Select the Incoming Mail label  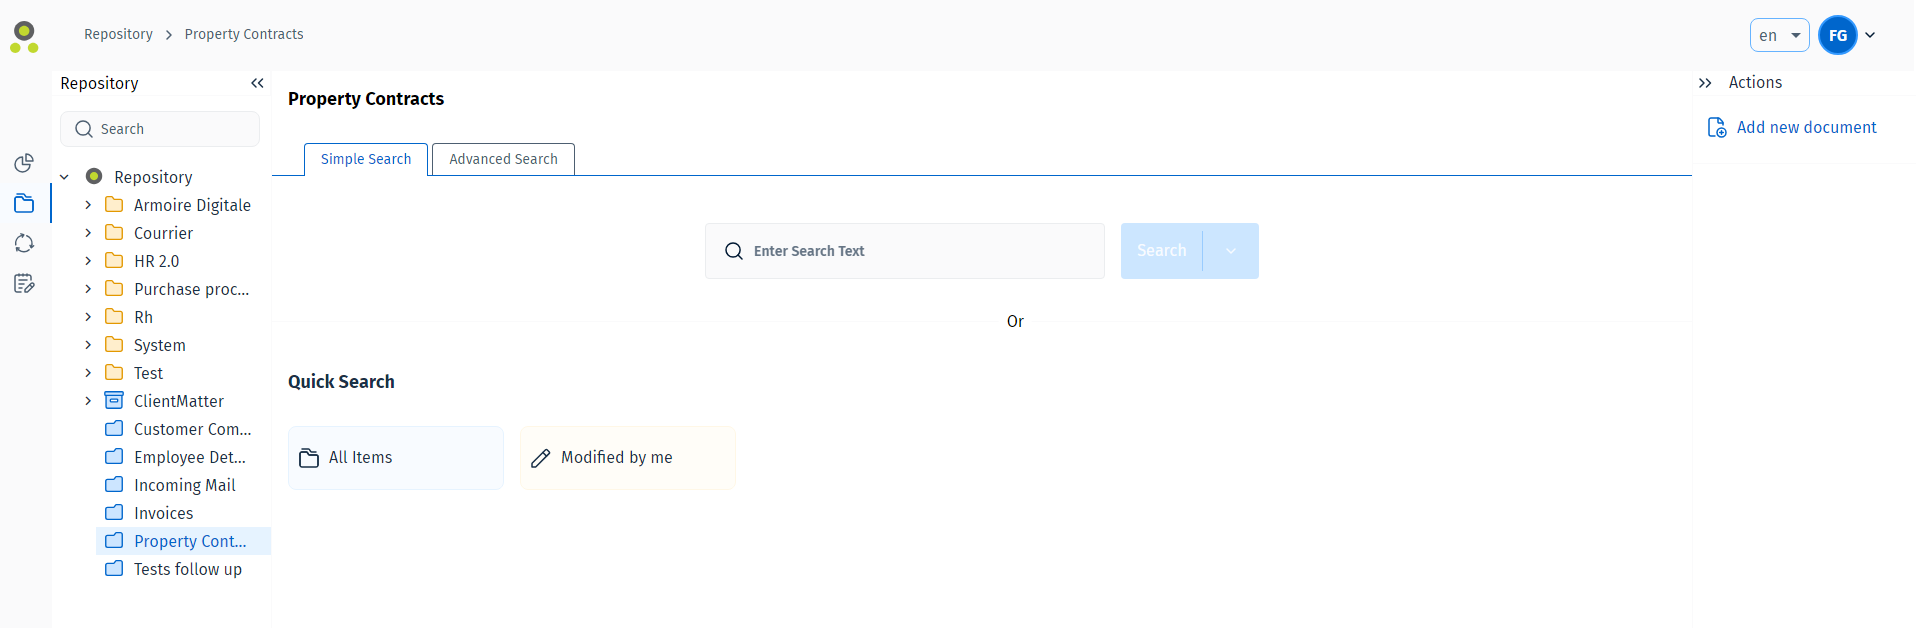tap(185, 485)
